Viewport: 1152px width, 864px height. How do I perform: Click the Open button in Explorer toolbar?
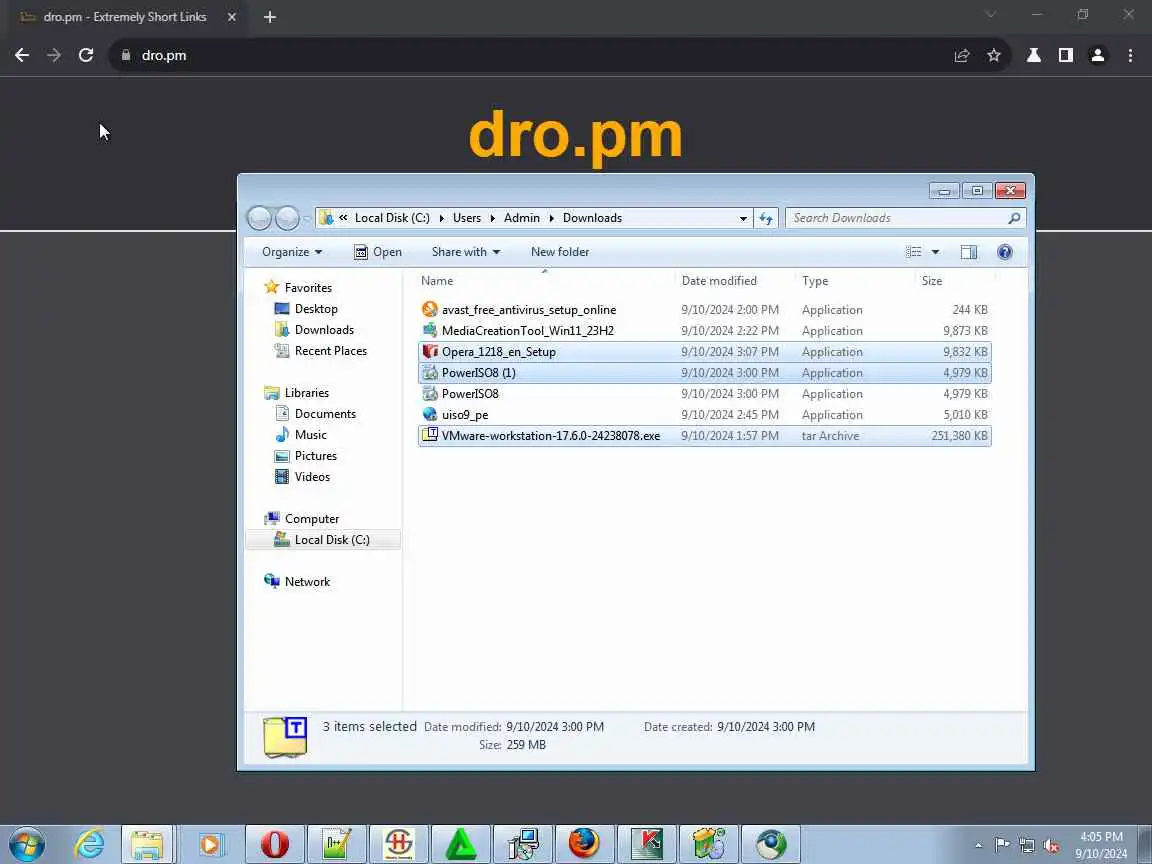378,252
